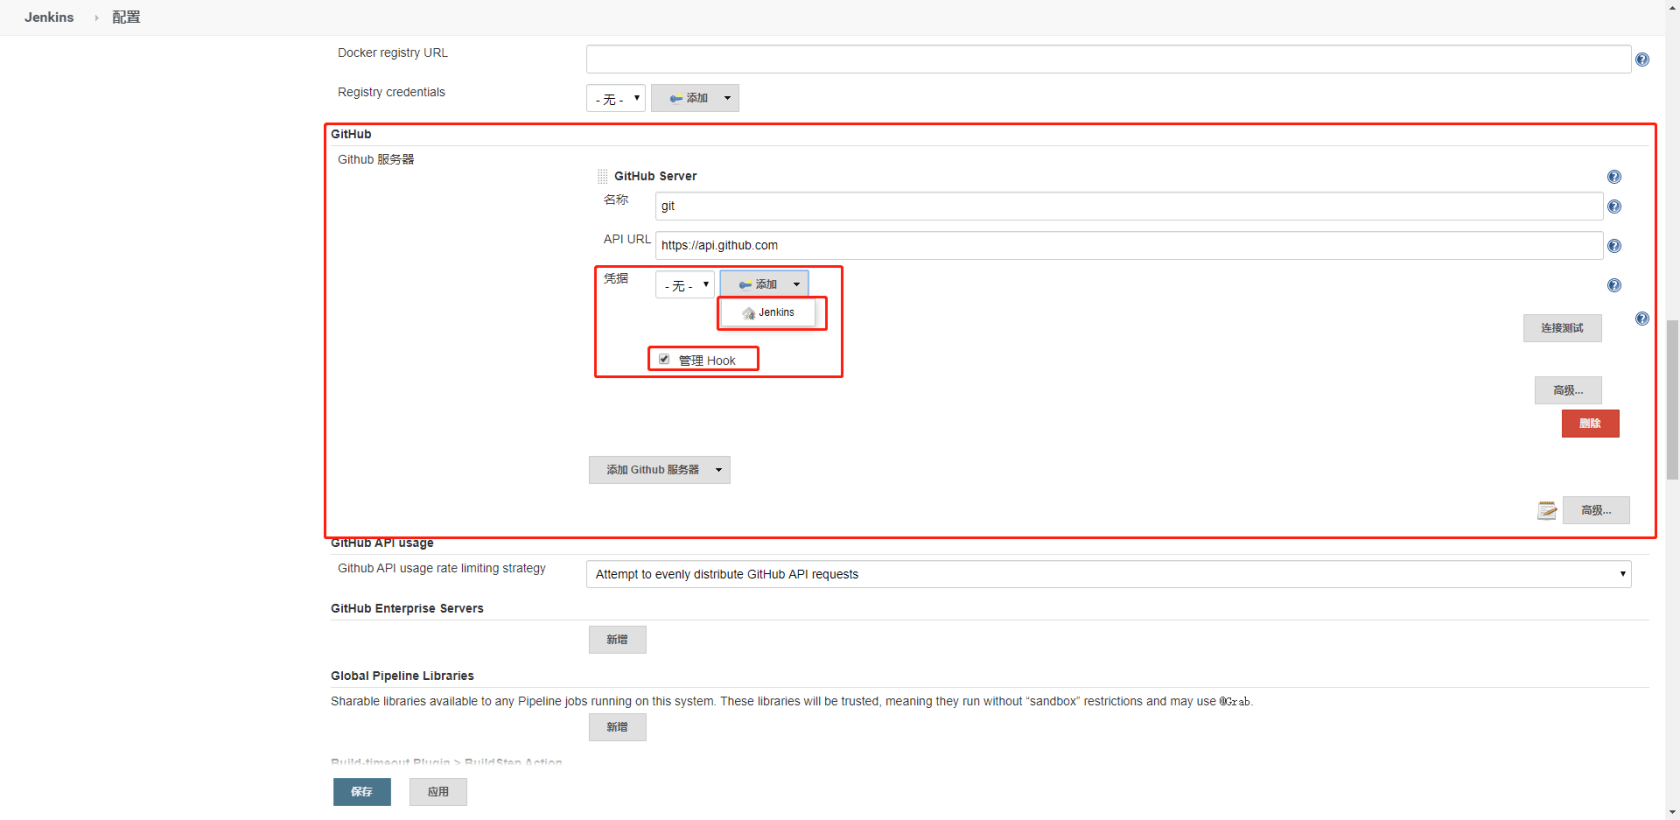Click the 'Global Pipeline Libraries' heading
1680x820 pixels.
coord(402,676)
